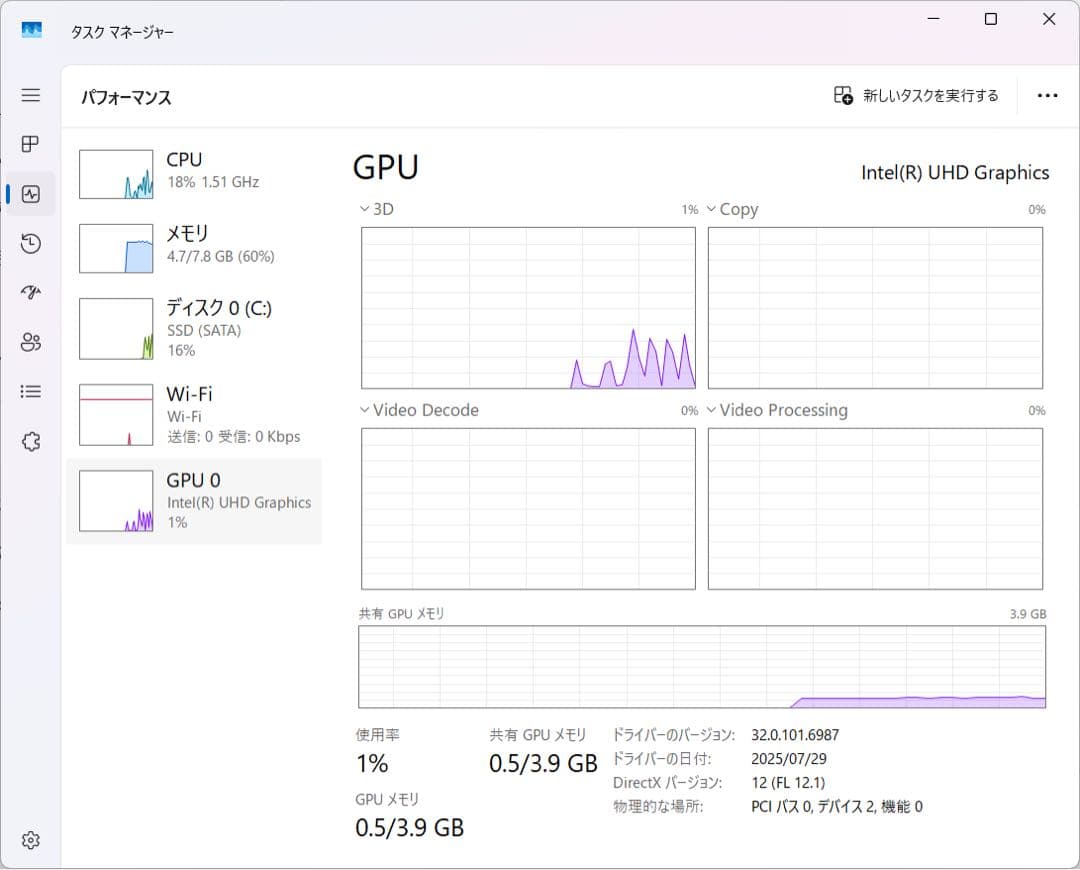Select the Performance sidebar icon
Screen dimensions: 1080x870
30,194
